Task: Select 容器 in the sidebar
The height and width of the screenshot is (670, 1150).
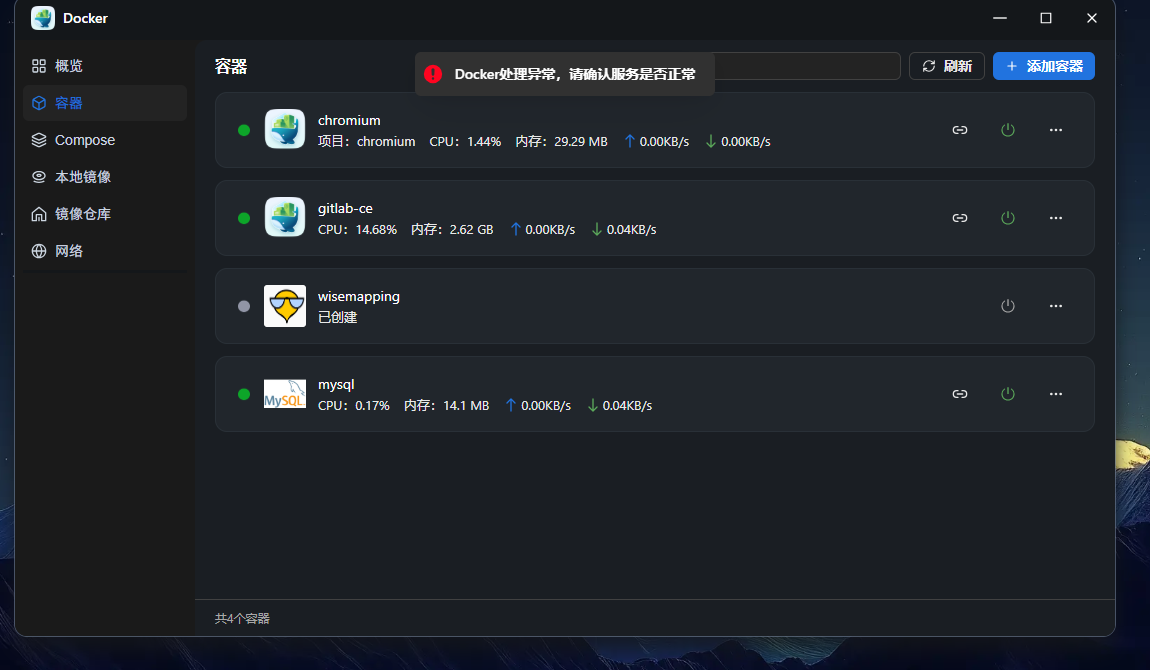Action: (105, 103)
